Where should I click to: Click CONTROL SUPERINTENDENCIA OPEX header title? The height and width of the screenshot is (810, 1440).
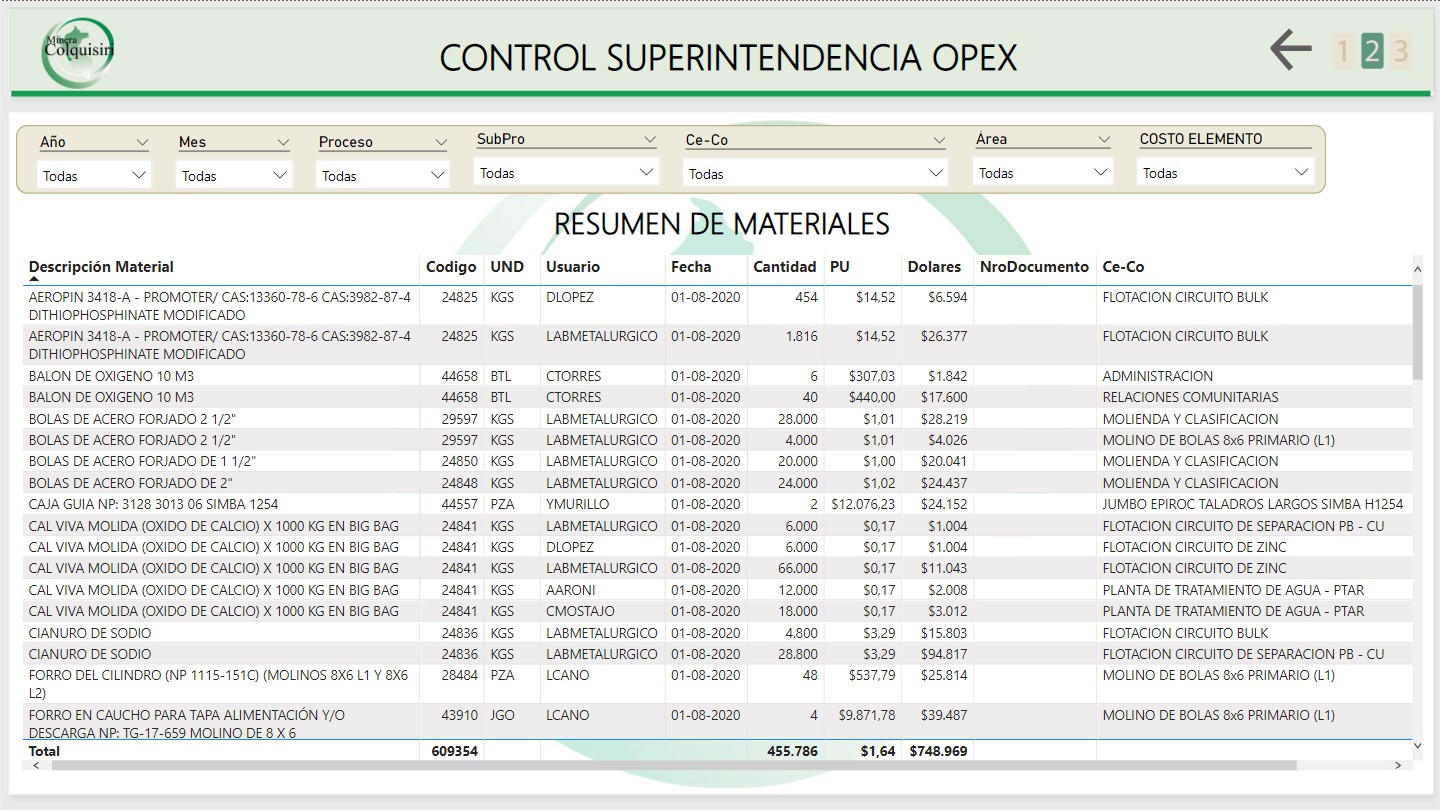(x=728, y=58)
